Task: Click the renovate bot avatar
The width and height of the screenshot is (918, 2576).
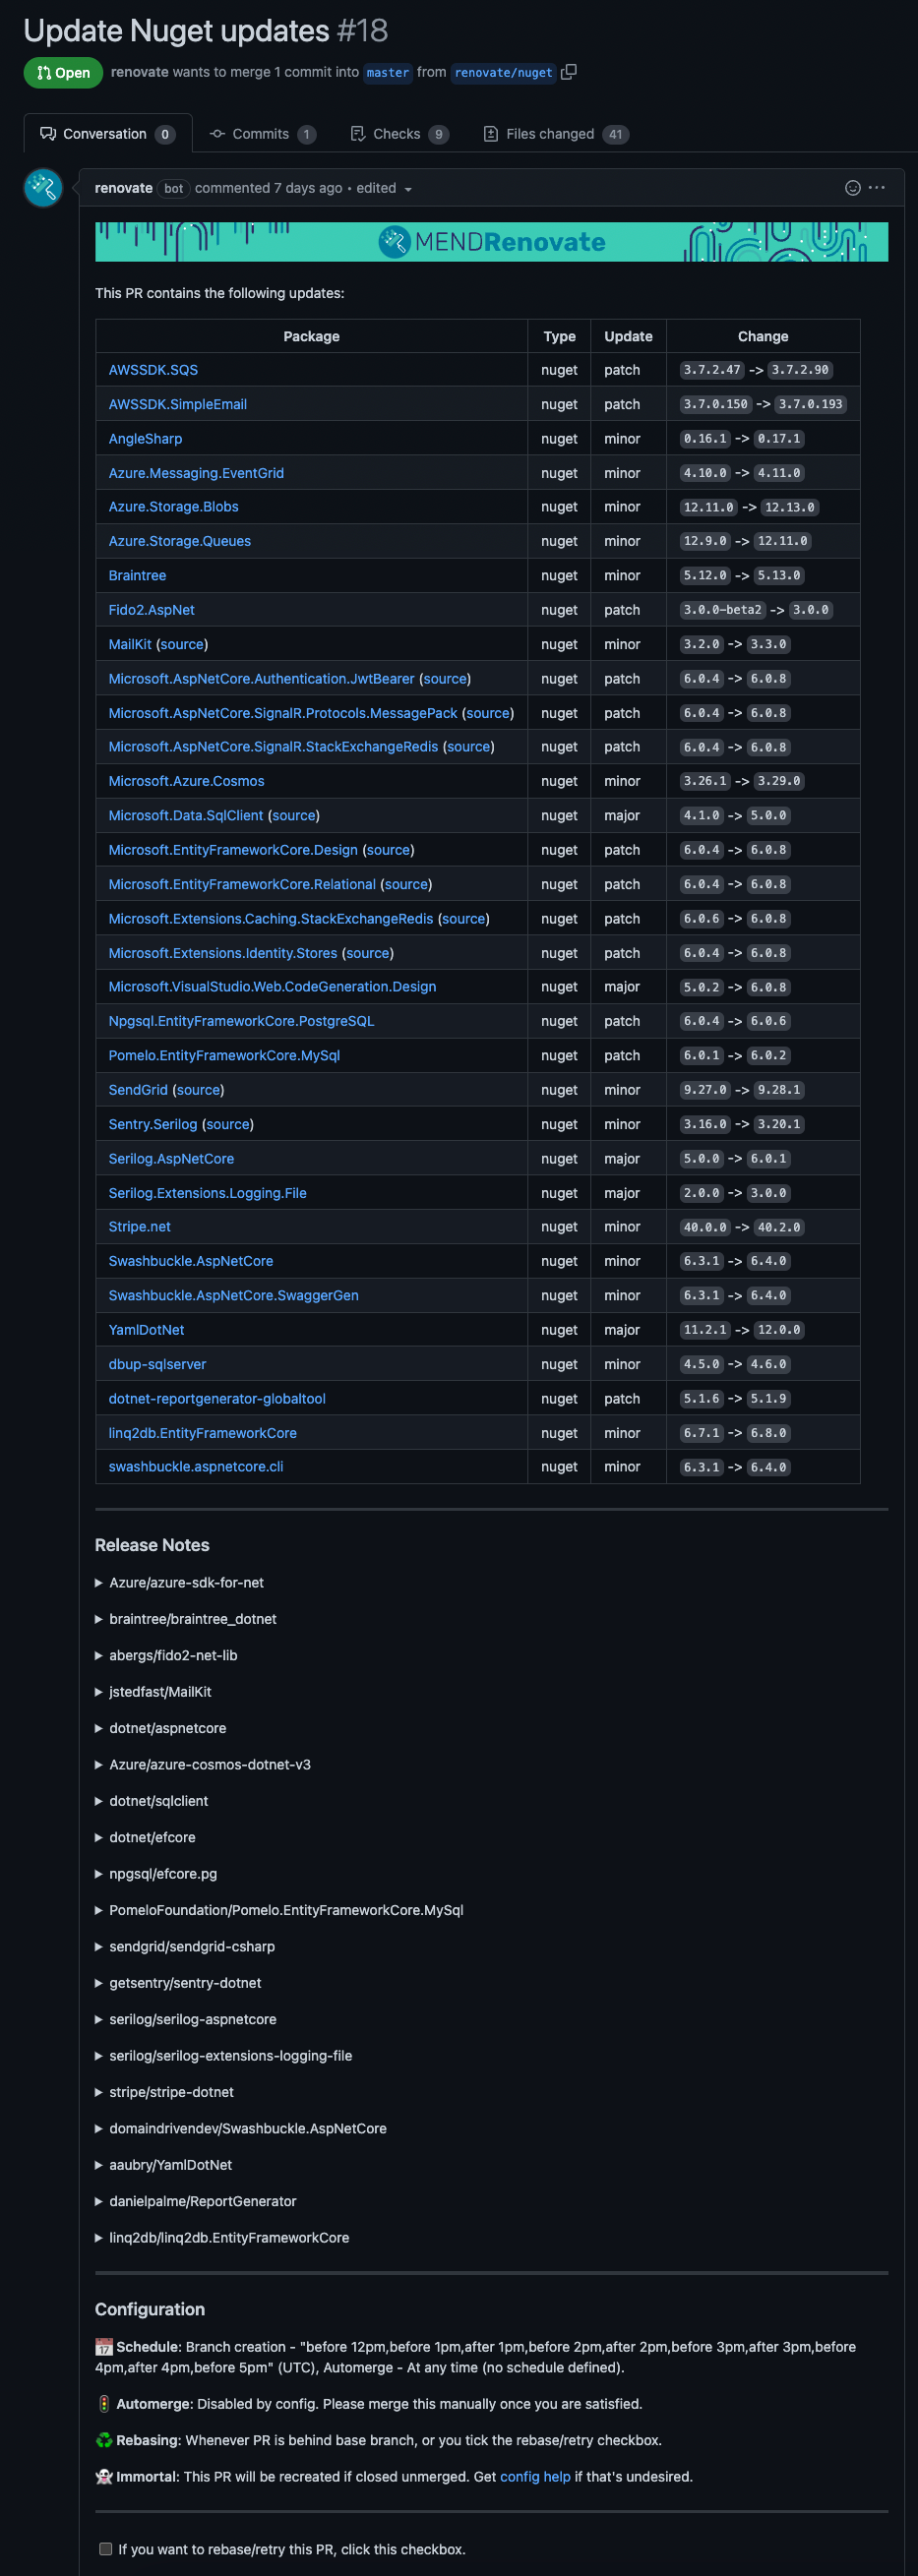Action: click(43, 188)
